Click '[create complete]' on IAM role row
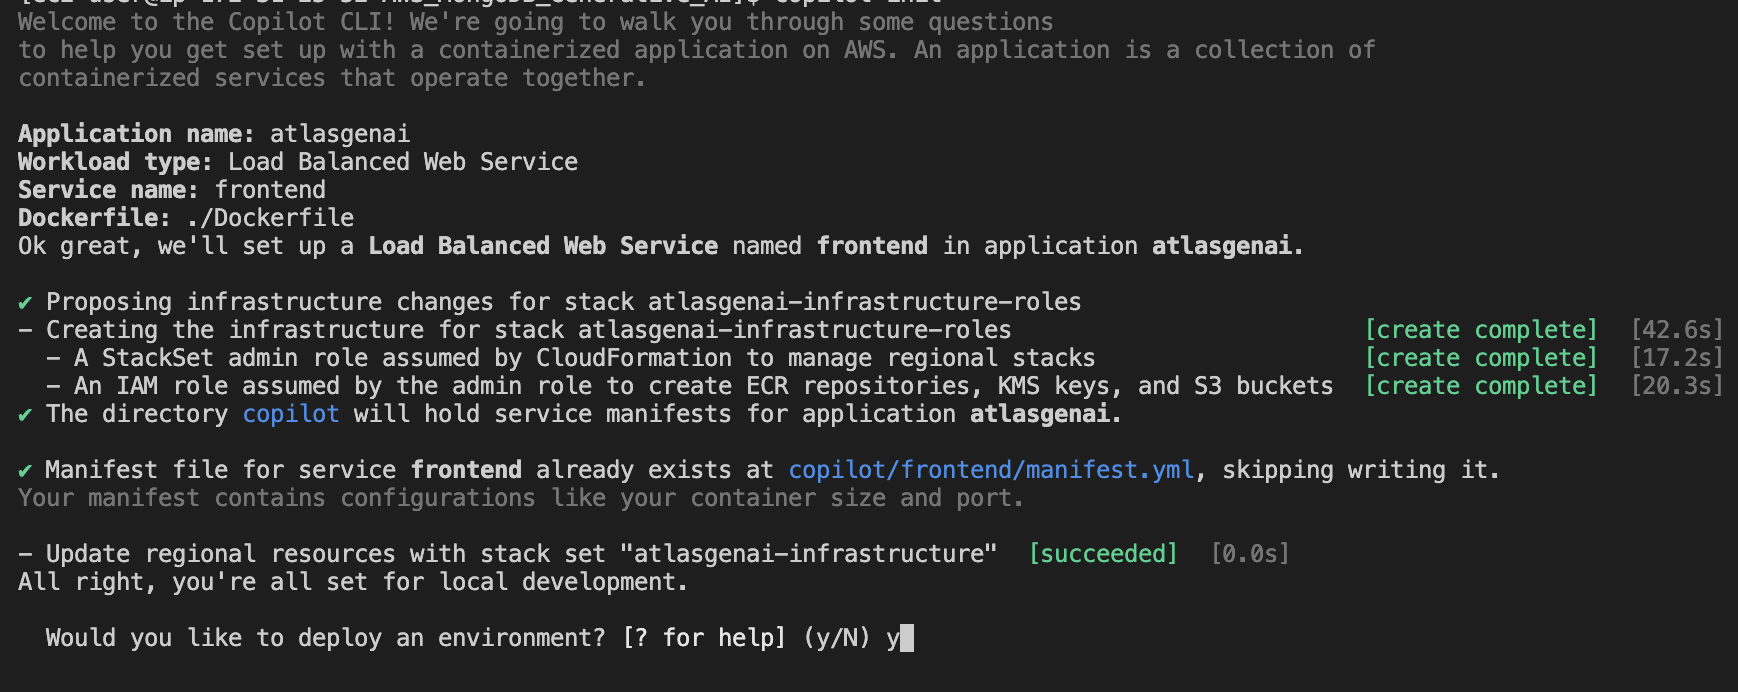The image size is (1738, 692). 1481,386
